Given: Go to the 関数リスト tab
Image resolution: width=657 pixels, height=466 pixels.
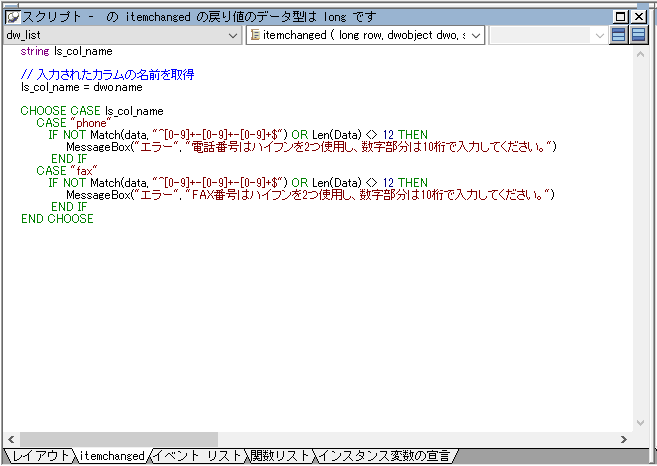Looking at the screenshot, I should coord(280,456).
